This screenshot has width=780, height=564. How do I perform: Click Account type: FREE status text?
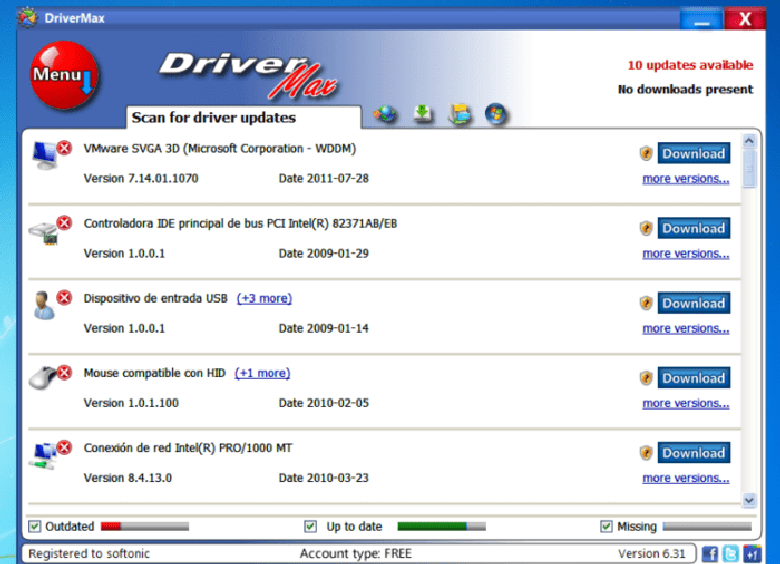tap(356, 554)
